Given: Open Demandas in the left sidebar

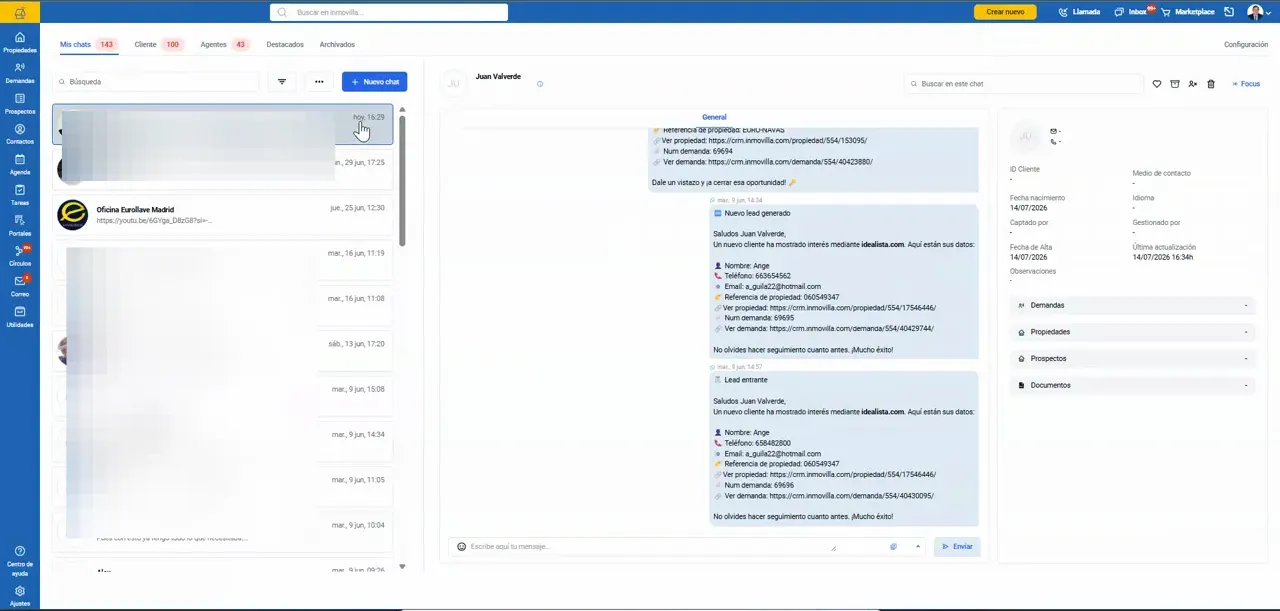Looking at the screenshot, I should pos(19,73).
